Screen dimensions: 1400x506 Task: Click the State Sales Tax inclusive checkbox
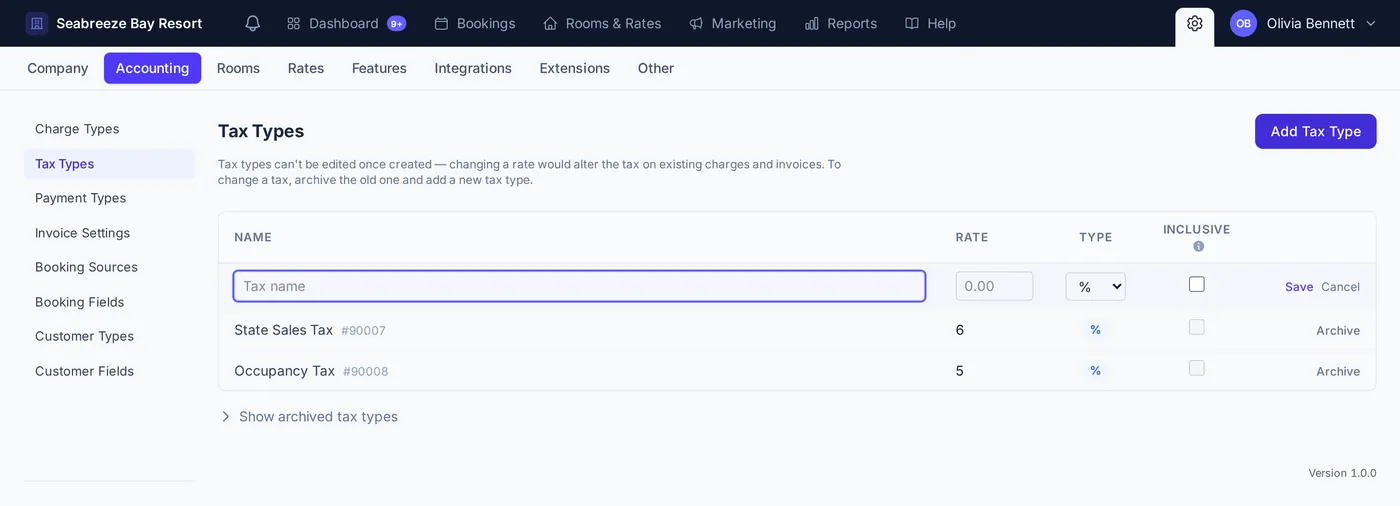[x=1197, y=327]
